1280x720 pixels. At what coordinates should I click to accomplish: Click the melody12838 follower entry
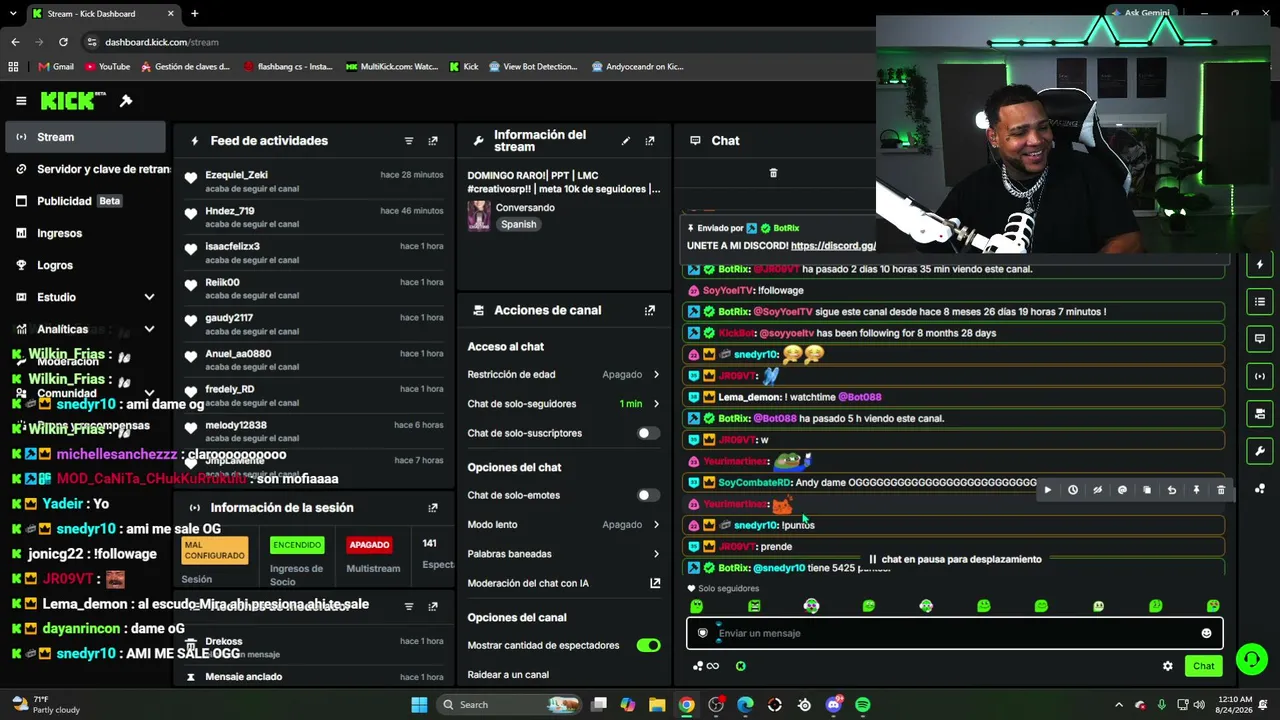(x=313, y=431)
